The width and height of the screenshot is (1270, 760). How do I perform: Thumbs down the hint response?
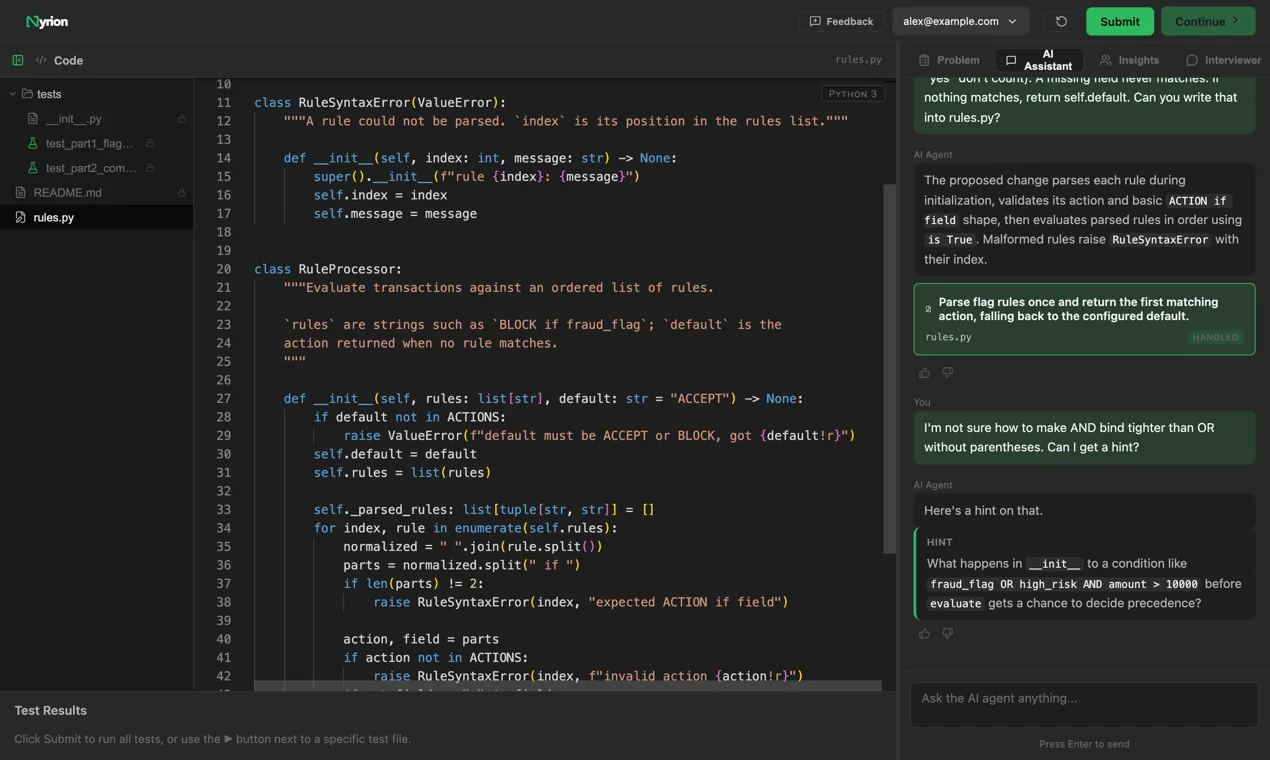point(947,633)
